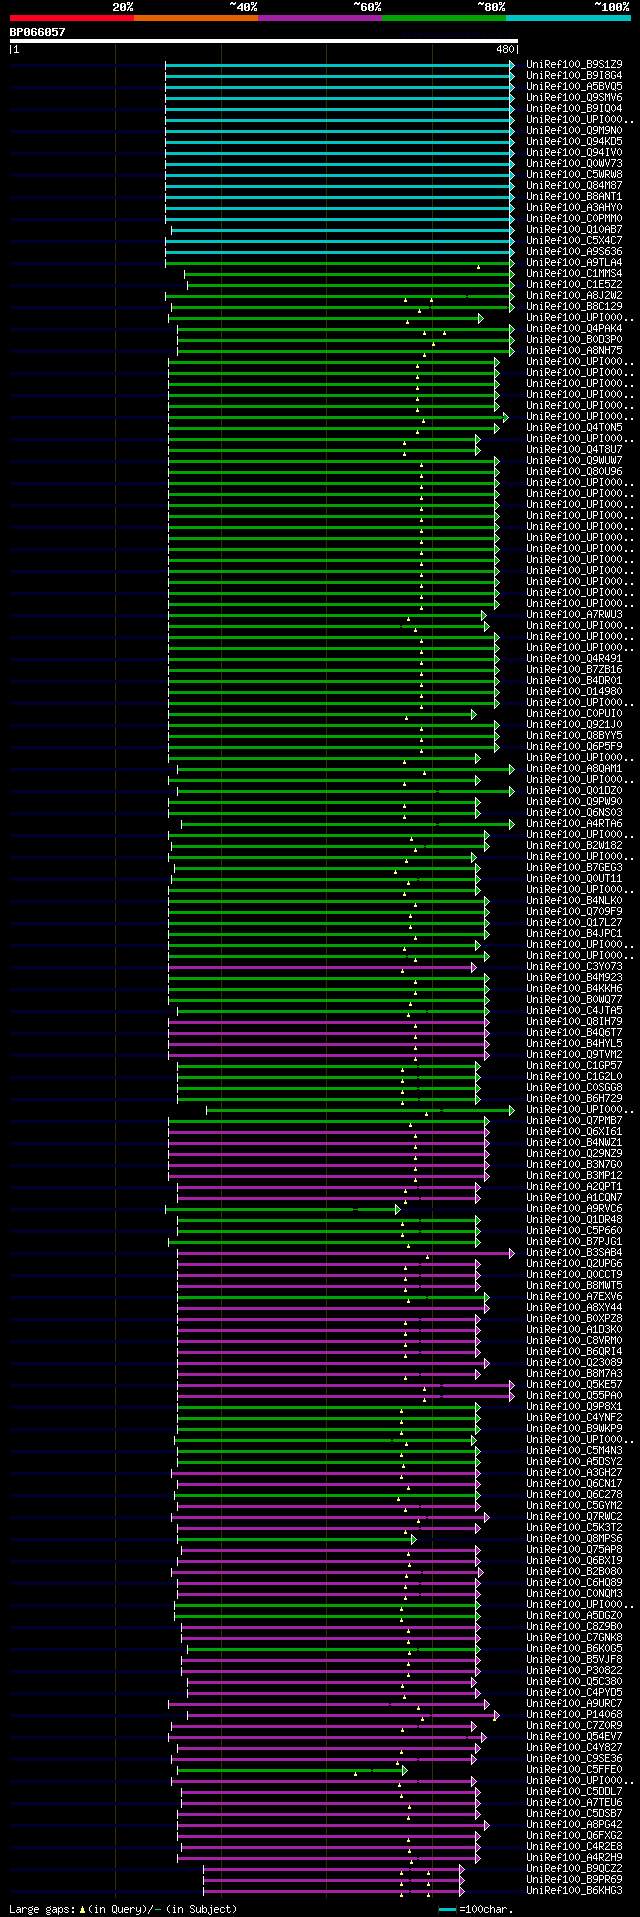640x1917 pixels.
Task: Select the UniRef100_Q4T8U7 entry
Action: [574, 449]
